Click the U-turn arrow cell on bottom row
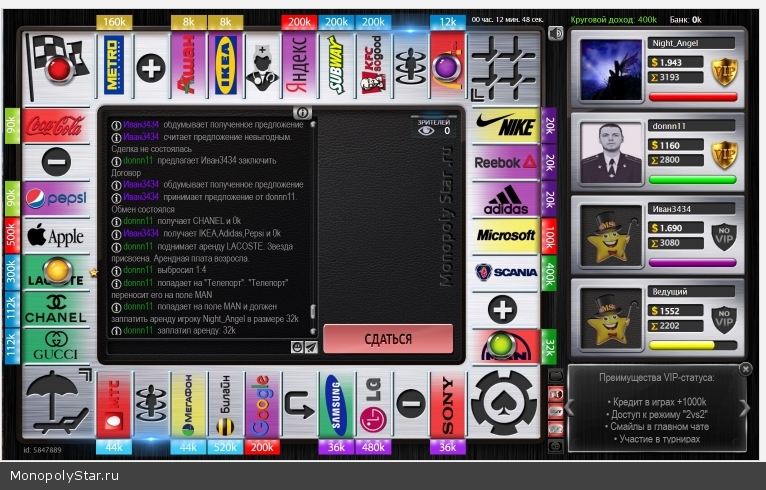The image size is (766, 490). (x=299, y=405)
